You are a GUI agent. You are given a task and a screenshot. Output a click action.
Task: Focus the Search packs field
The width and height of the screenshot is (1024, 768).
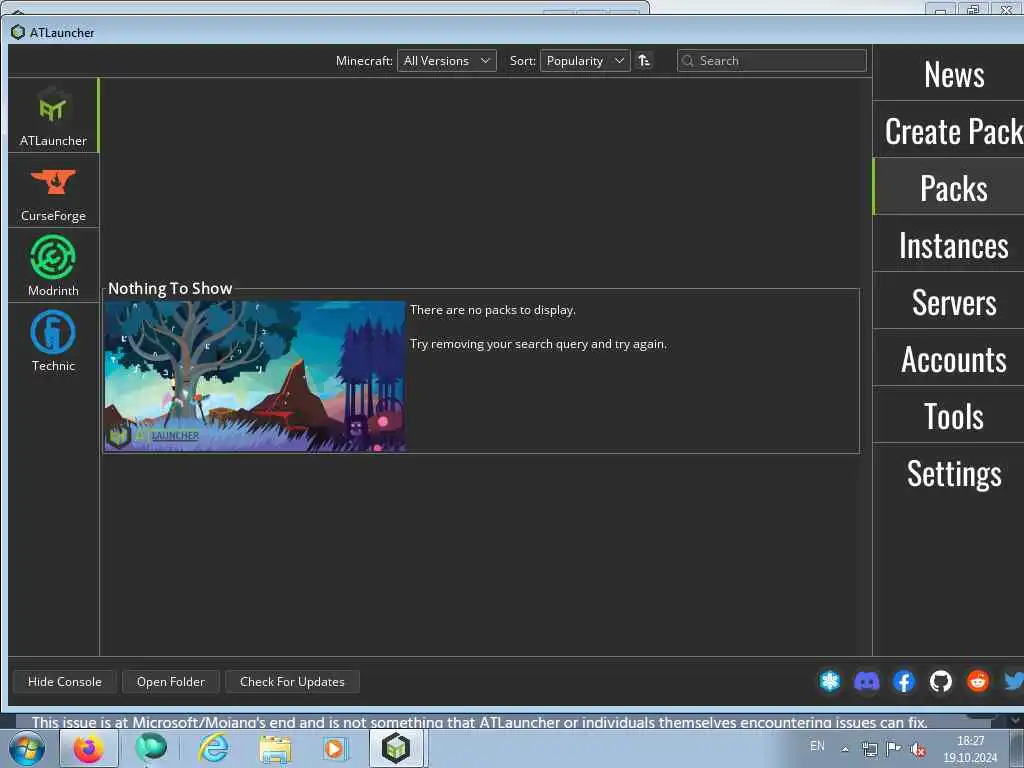click(x=771, y=61)
